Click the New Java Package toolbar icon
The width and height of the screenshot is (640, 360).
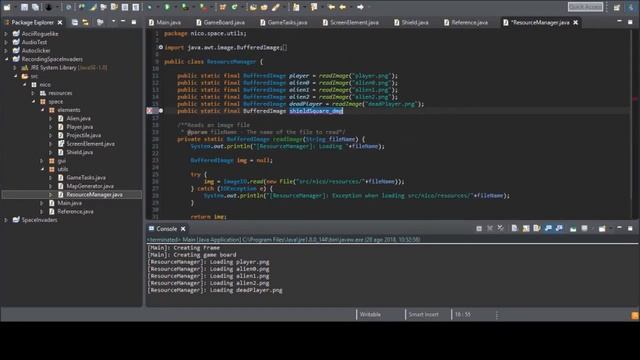pos(223,7)
